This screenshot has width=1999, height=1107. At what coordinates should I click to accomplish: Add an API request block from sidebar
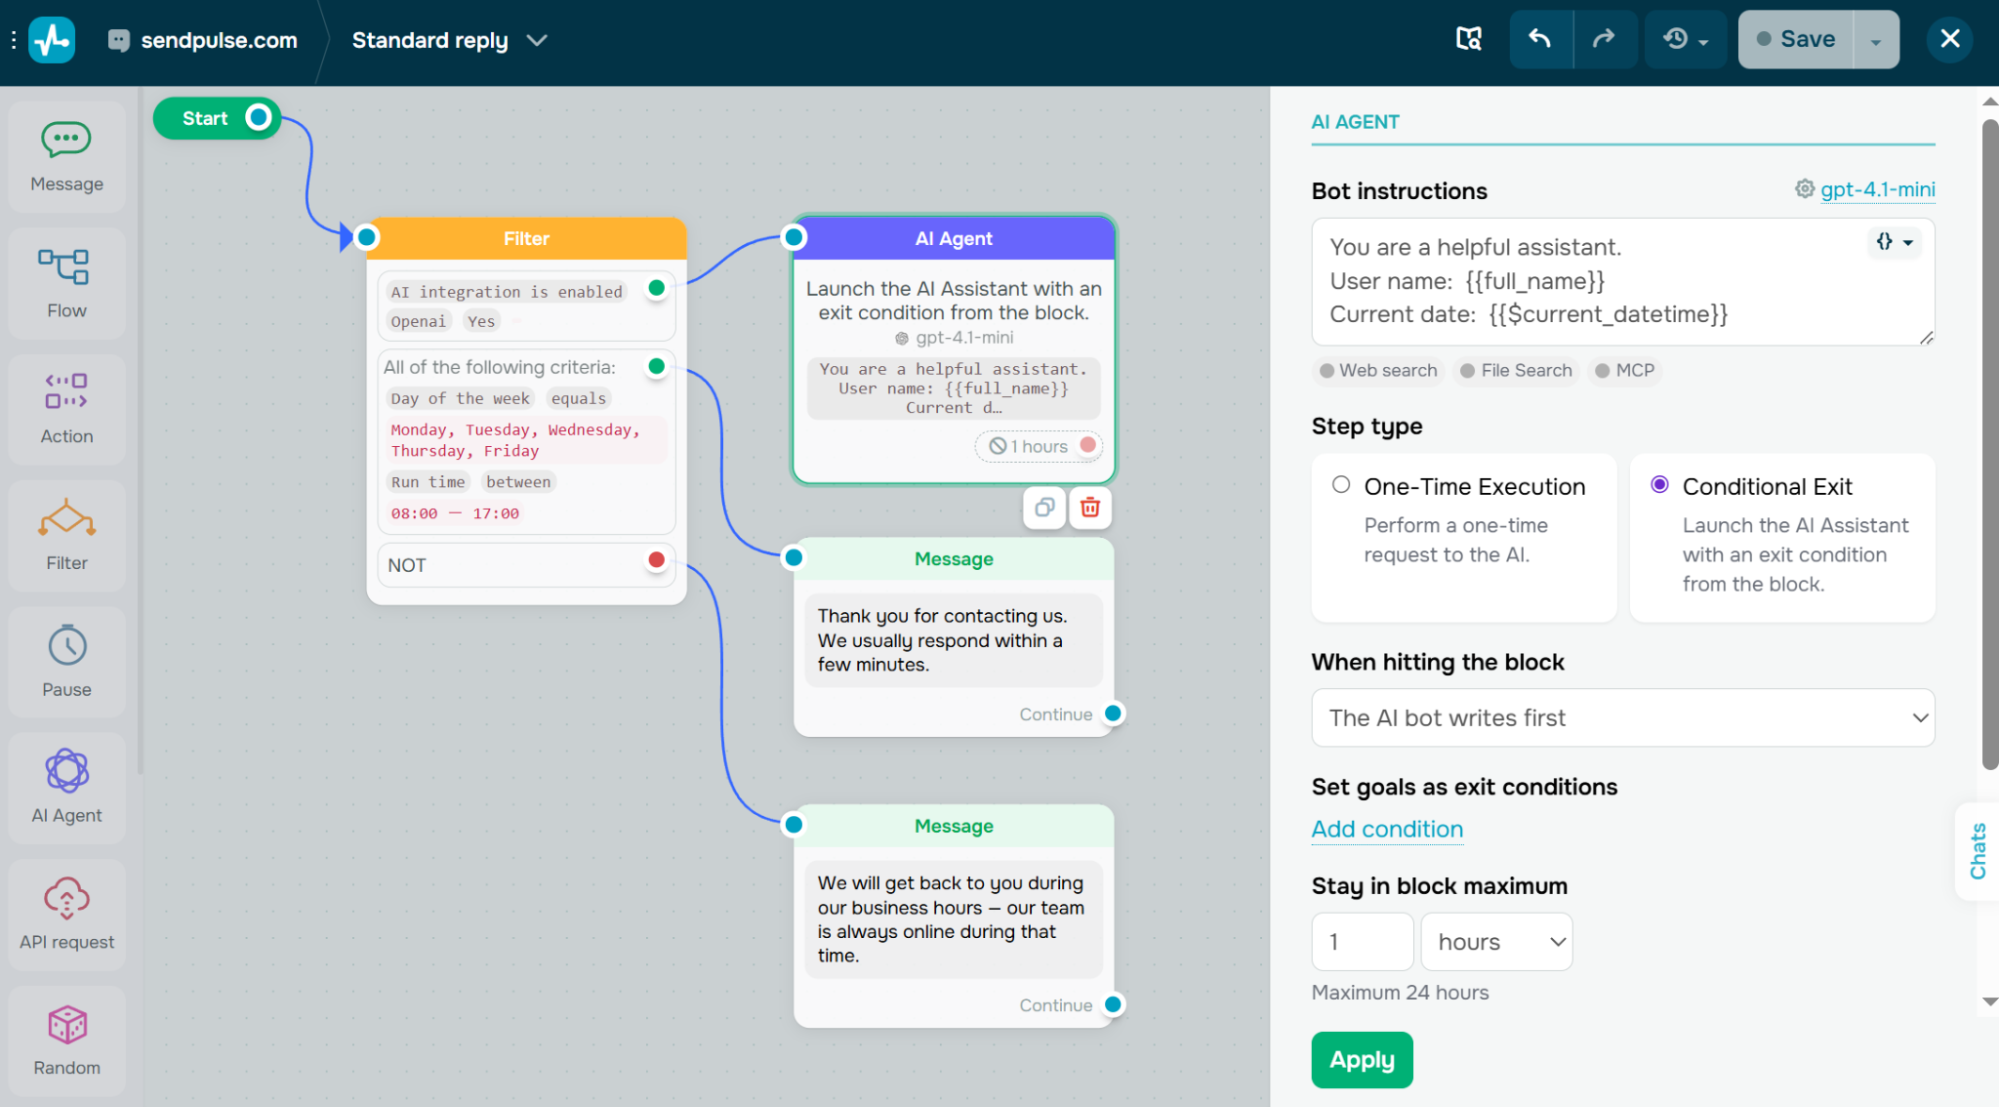tap(67, 914)
